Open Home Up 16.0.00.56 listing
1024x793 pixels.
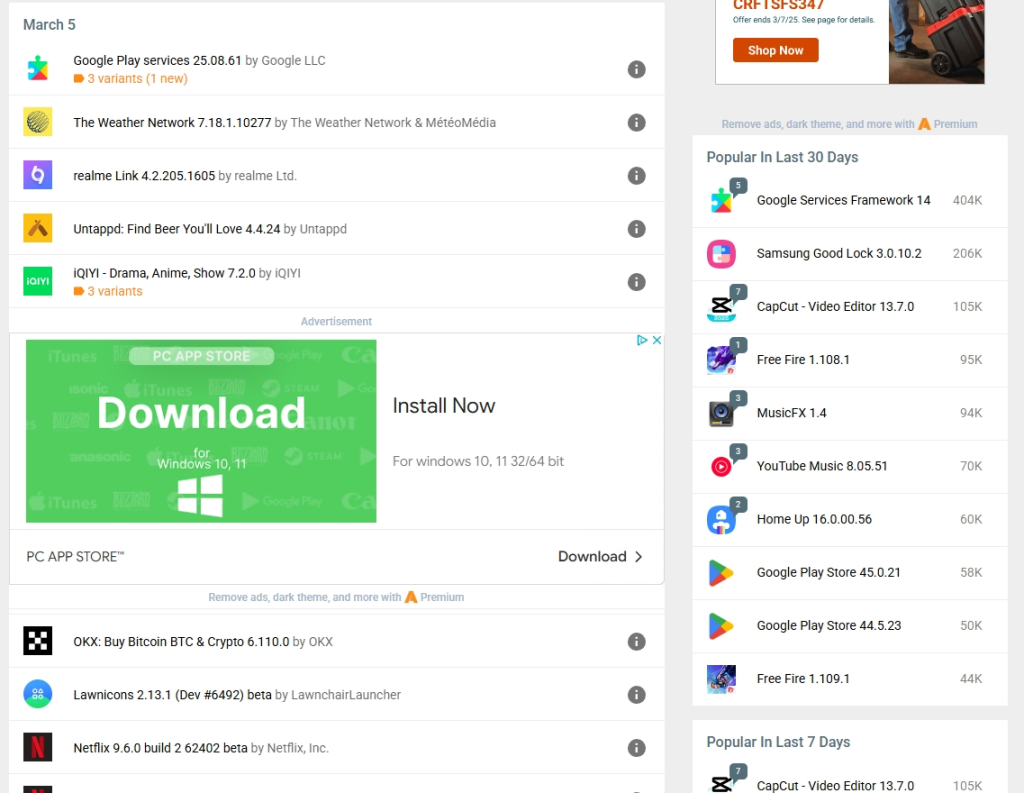pos(814,519)
